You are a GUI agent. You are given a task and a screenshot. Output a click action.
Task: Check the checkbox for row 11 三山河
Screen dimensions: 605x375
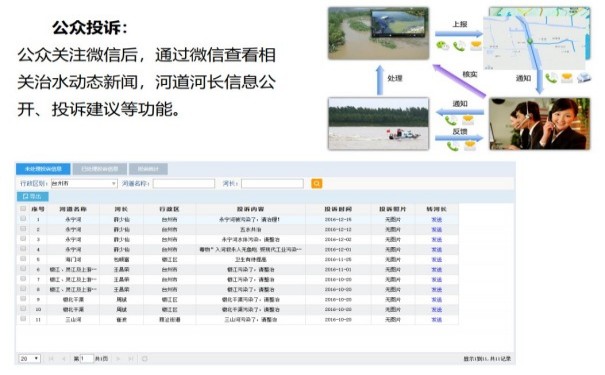pyautogui.click(x=23, y=319)
